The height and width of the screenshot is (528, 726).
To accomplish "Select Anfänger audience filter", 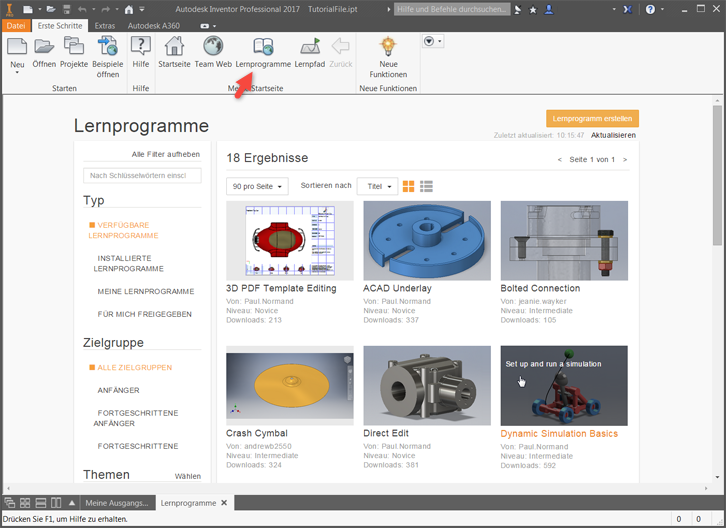I will (118, 390).
